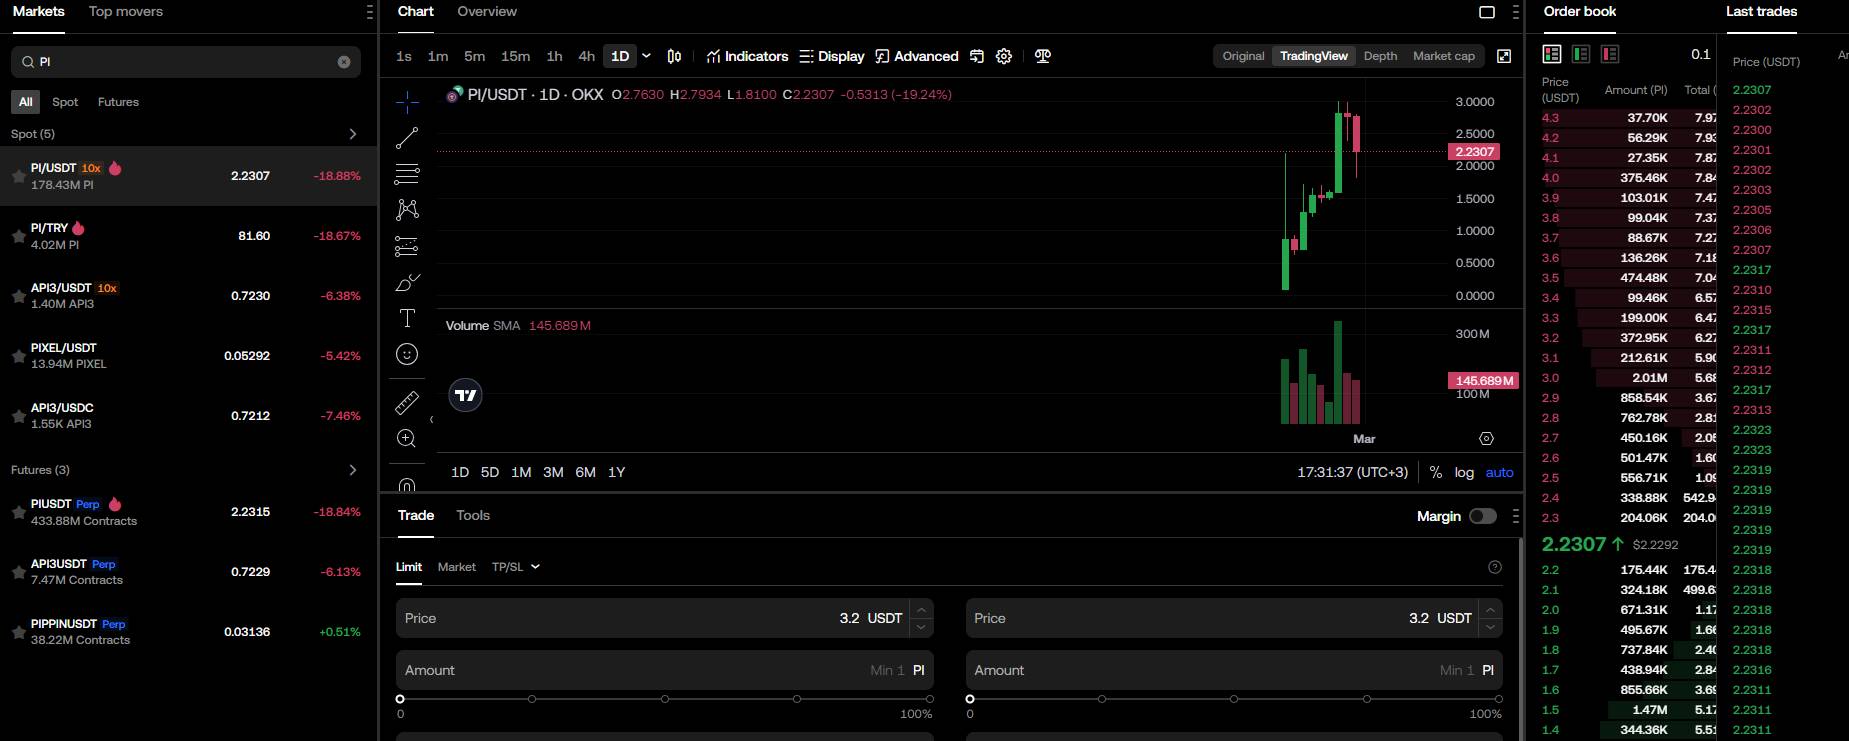The image size is (1849, 741).
Task: Show bids-only order book view
Action: [1581, 54]
